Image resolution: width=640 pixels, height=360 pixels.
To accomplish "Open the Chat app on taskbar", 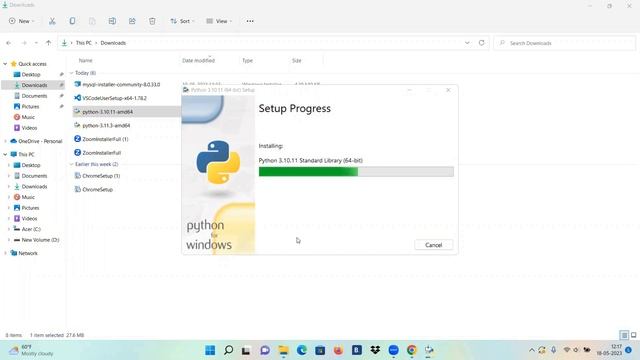I will (x=265, y=350).
